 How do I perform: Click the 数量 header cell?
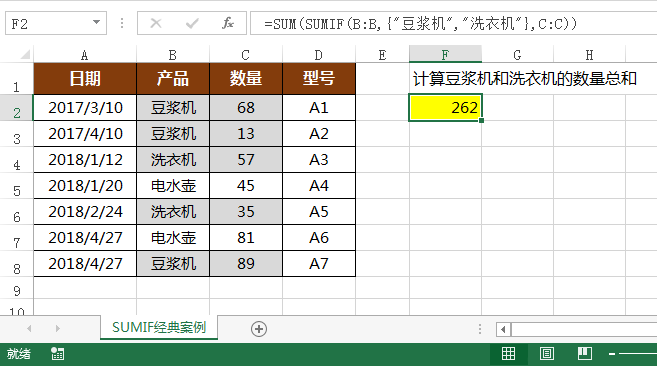coord(246,79)
